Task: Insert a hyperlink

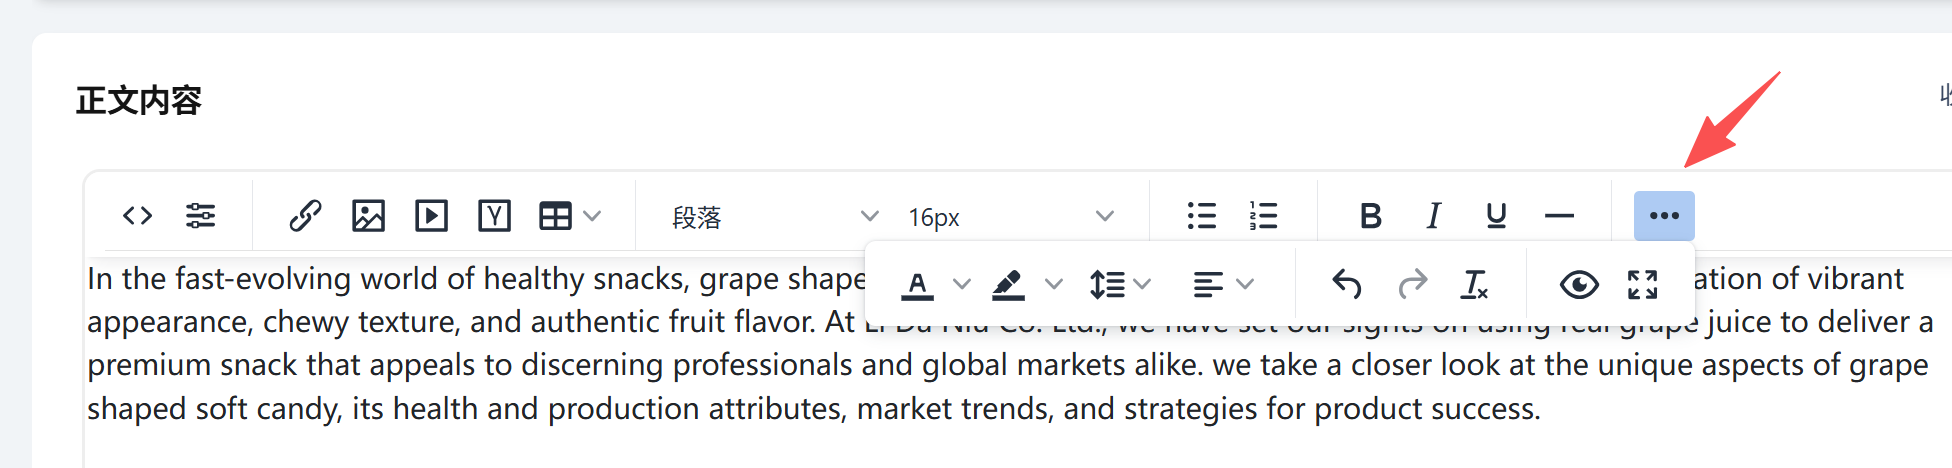Action: click(305, 216)
